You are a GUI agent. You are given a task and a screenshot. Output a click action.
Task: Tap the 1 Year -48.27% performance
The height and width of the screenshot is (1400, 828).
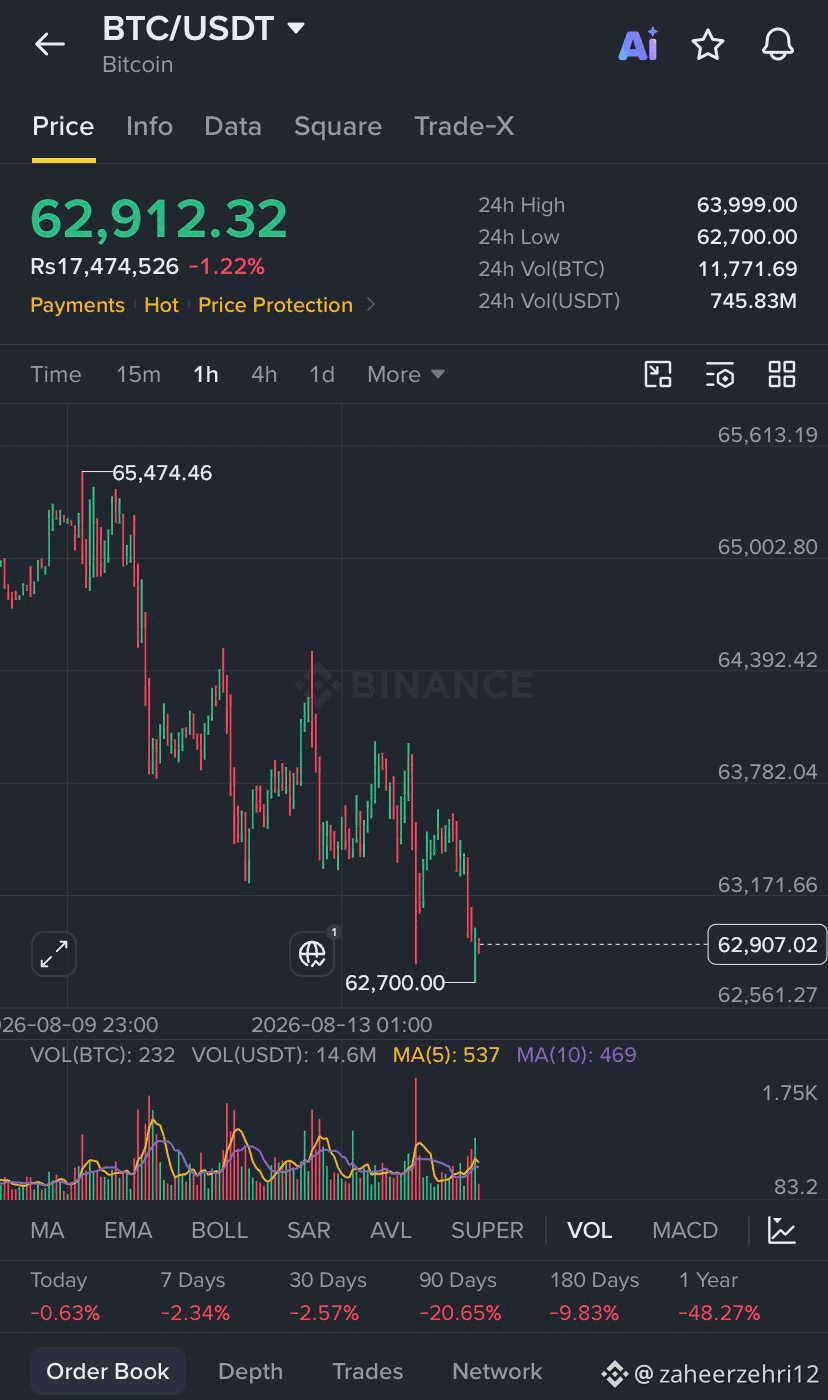tap(719, 1296)
